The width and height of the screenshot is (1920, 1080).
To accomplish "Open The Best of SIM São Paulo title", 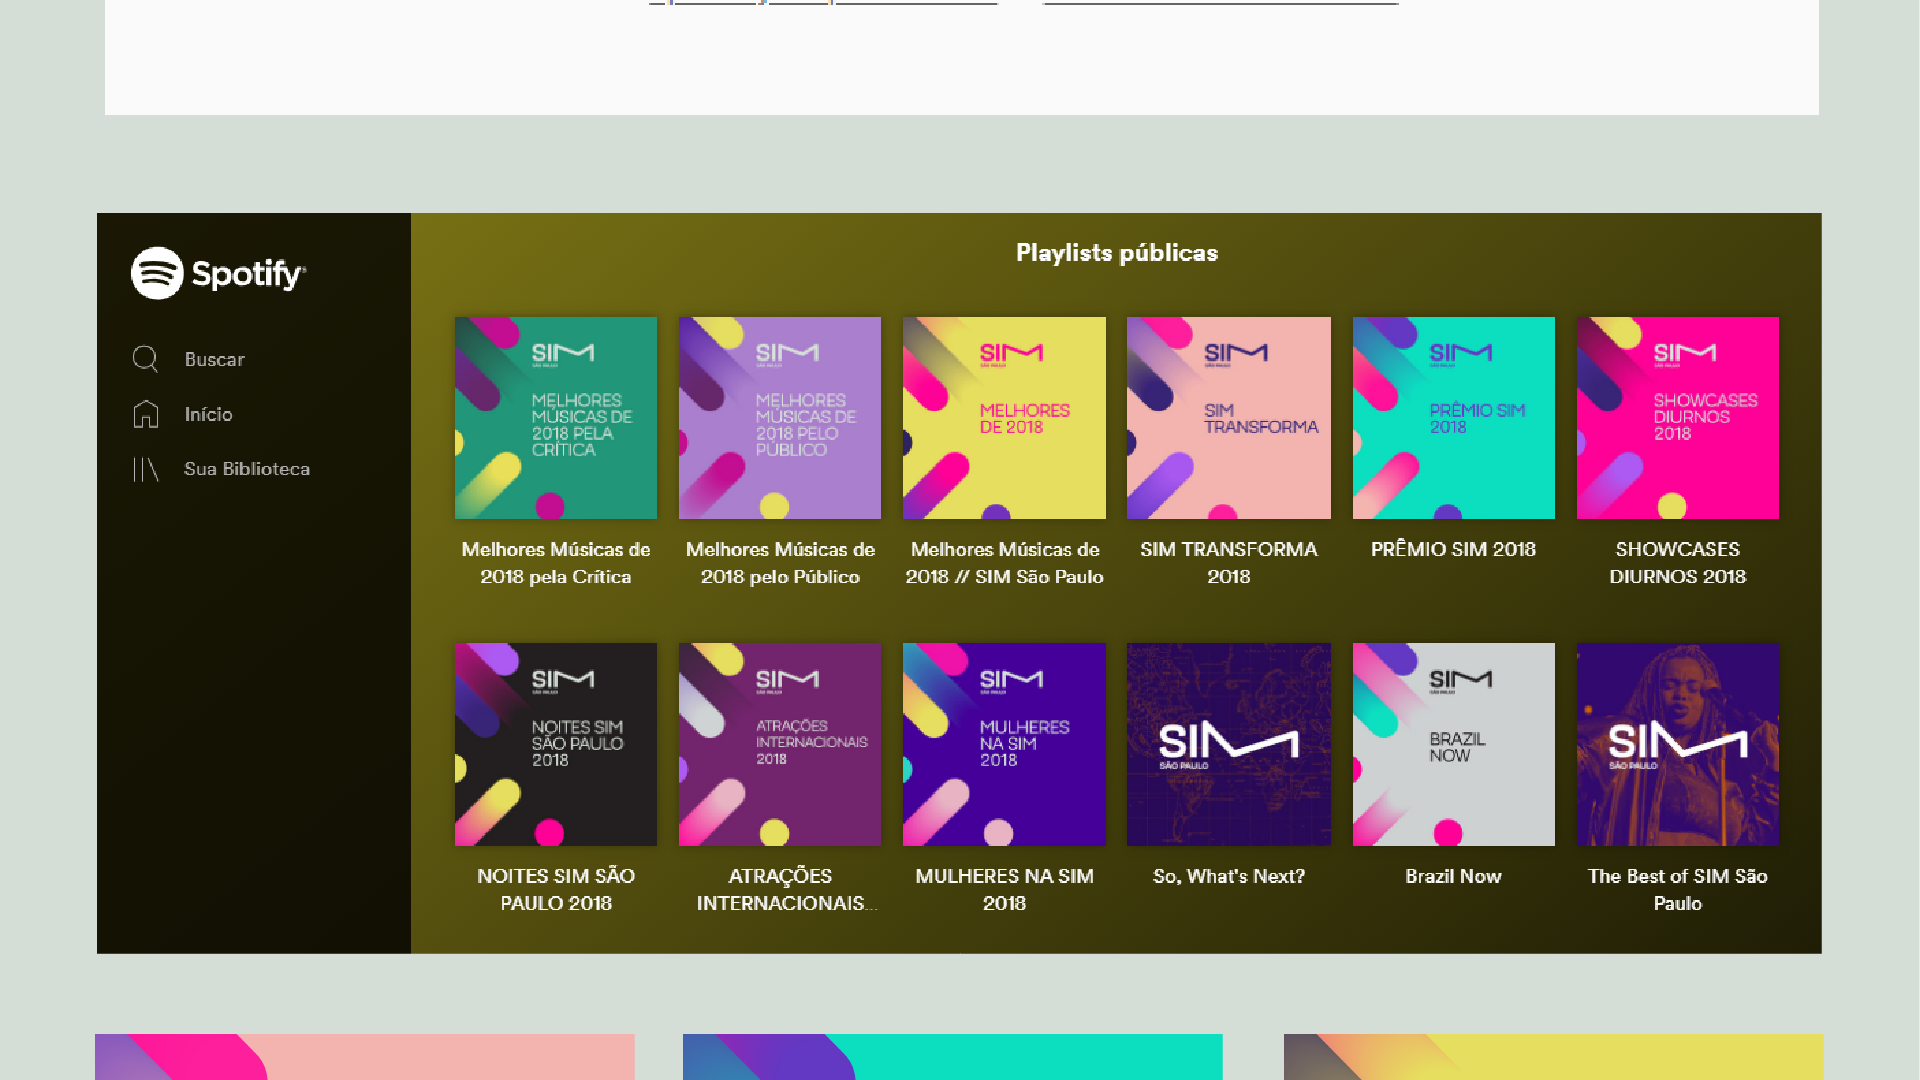I will pos(1677,889).
